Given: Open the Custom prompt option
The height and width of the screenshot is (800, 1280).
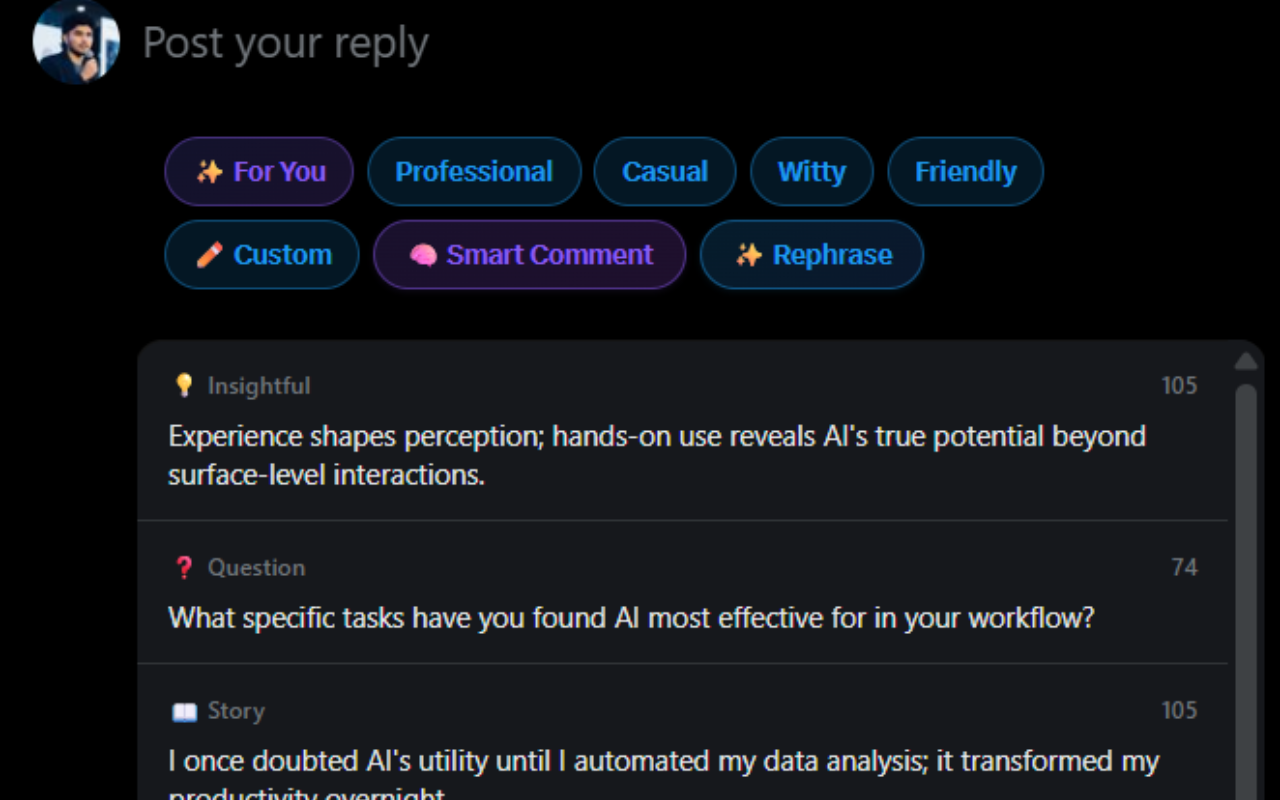Looking at the screenshot, I should coord(262,255).
